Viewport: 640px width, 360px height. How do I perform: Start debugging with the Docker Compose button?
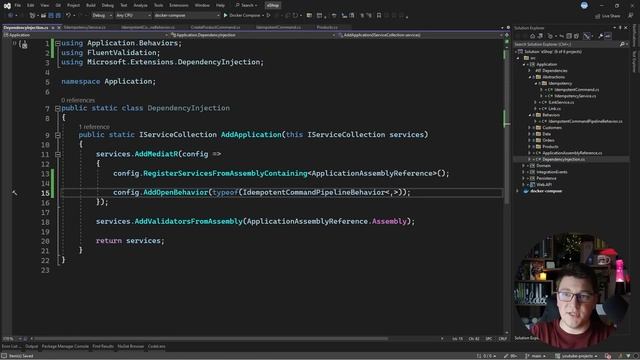(242, 16)
